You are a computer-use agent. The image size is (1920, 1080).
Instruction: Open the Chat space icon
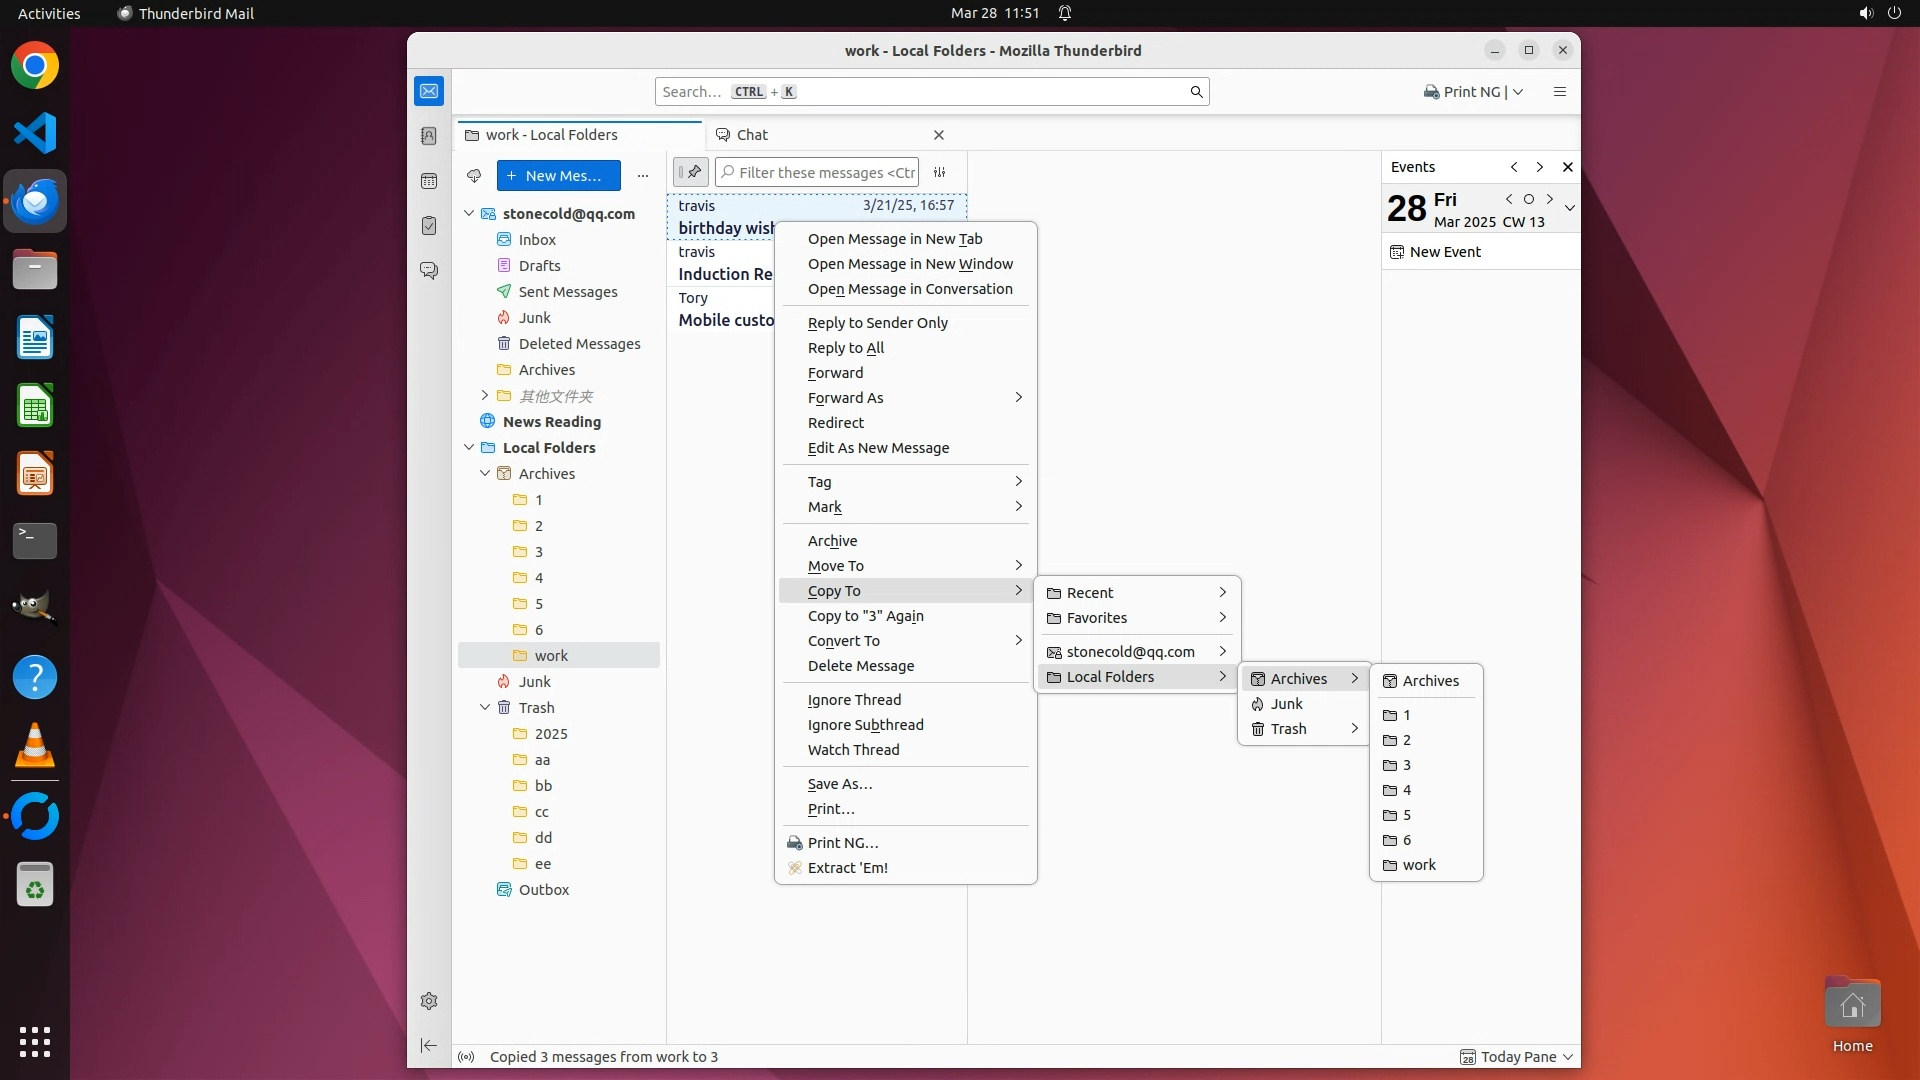[429, 271]
